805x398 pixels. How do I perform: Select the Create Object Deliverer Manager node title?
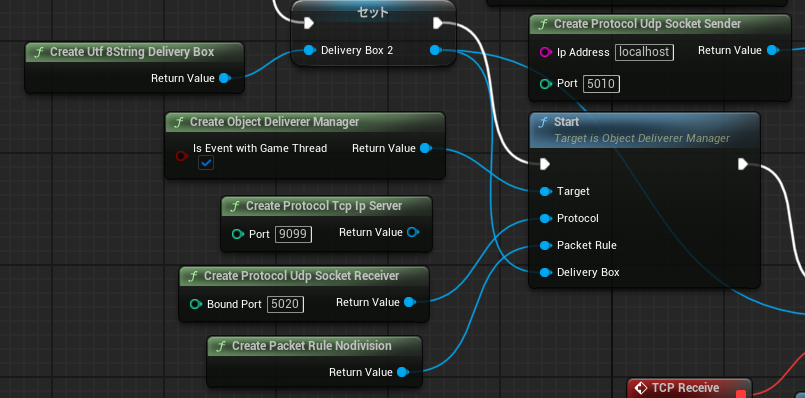click(275, 122)
